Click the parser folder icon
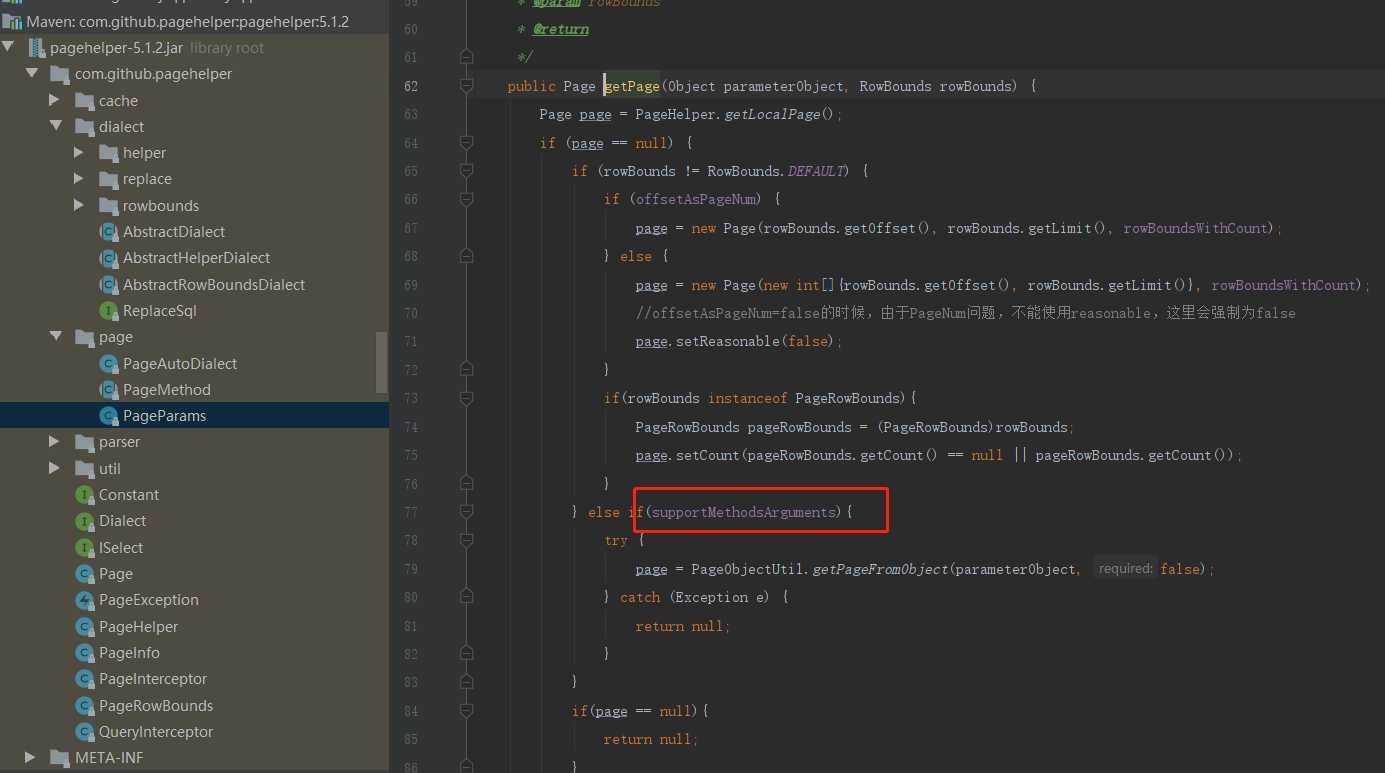This screenshot has width=1385, height=773. (84, 442)
